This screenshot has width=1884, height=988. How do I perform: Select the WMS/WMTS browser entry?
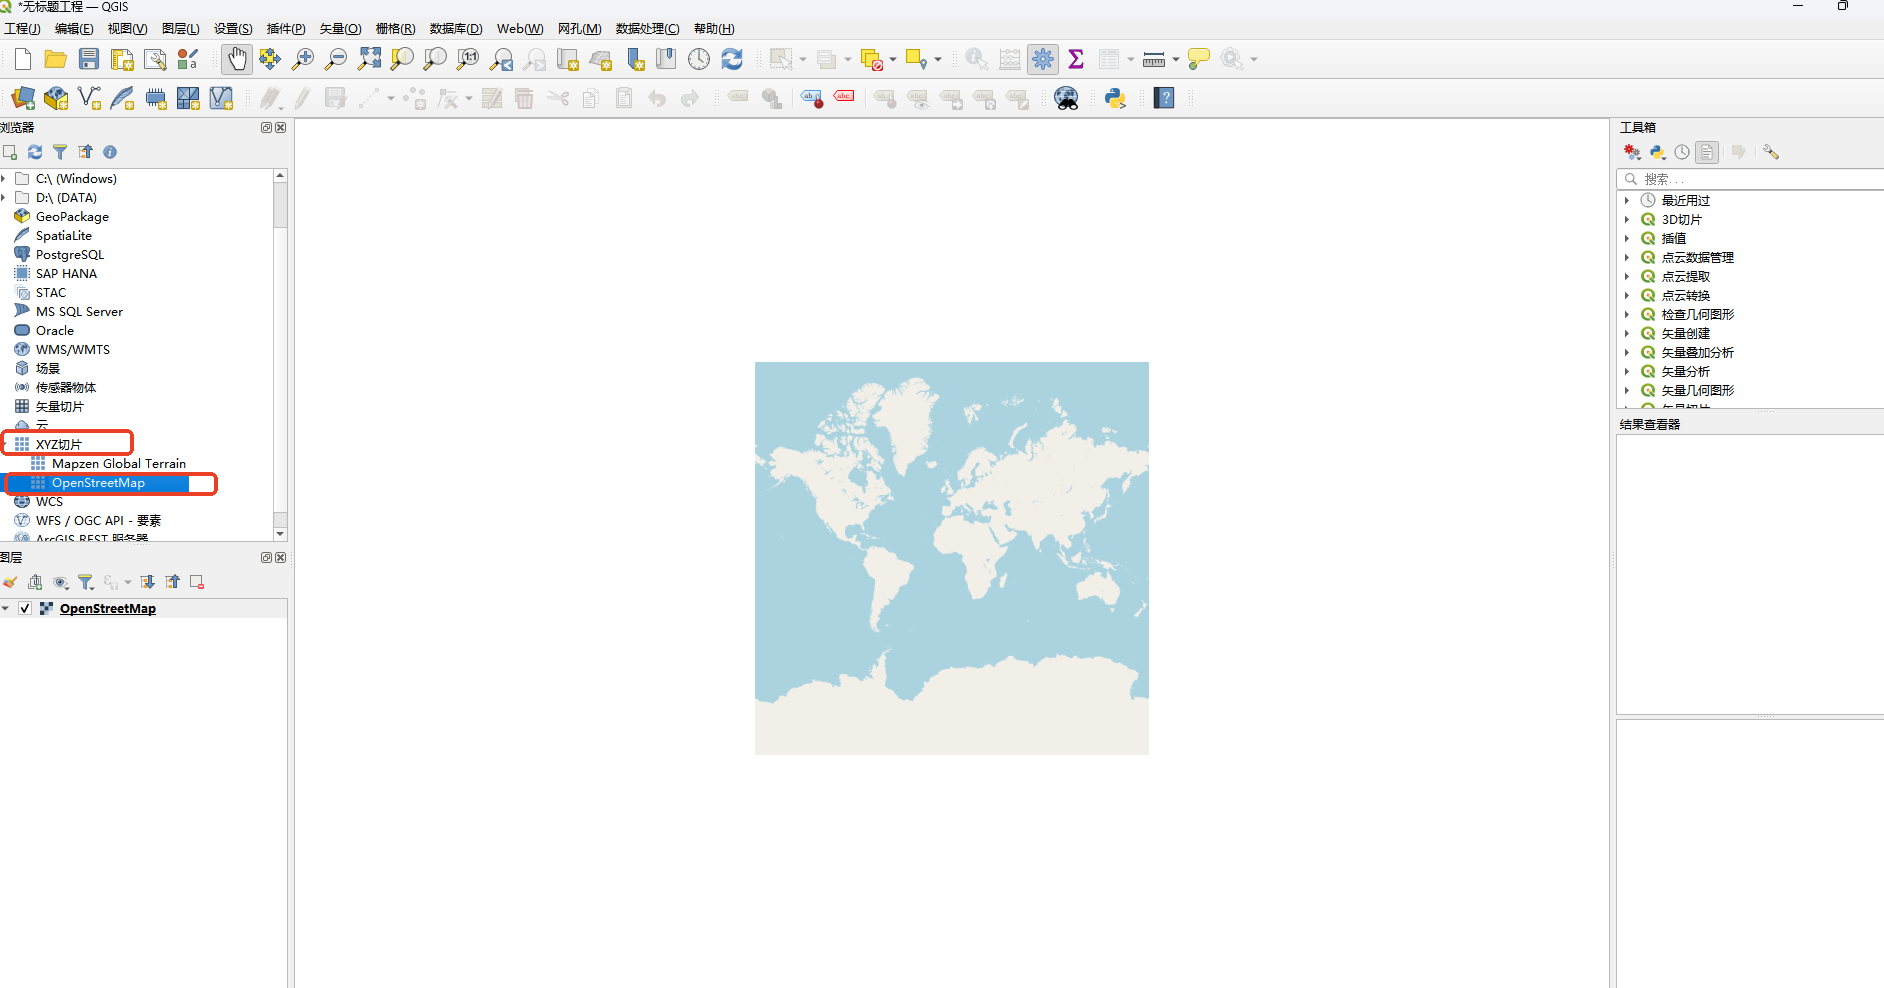[x=73, y=350]
